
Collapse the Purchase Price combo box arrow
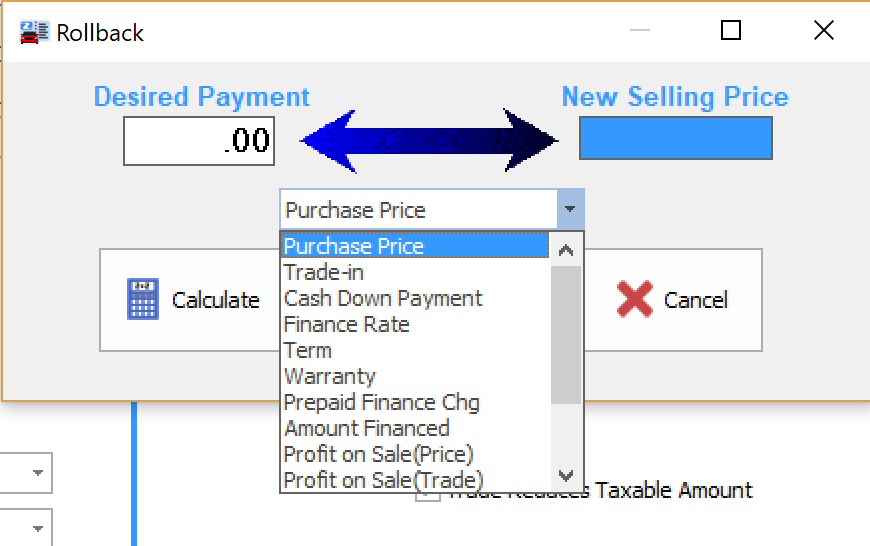(x=569, y=210)
